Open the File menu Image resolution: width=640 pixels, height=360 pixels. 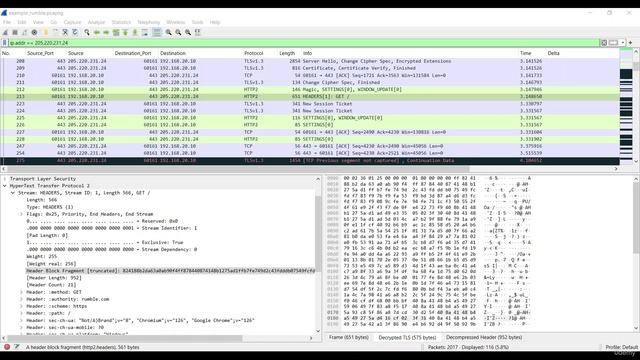[7, 22]
